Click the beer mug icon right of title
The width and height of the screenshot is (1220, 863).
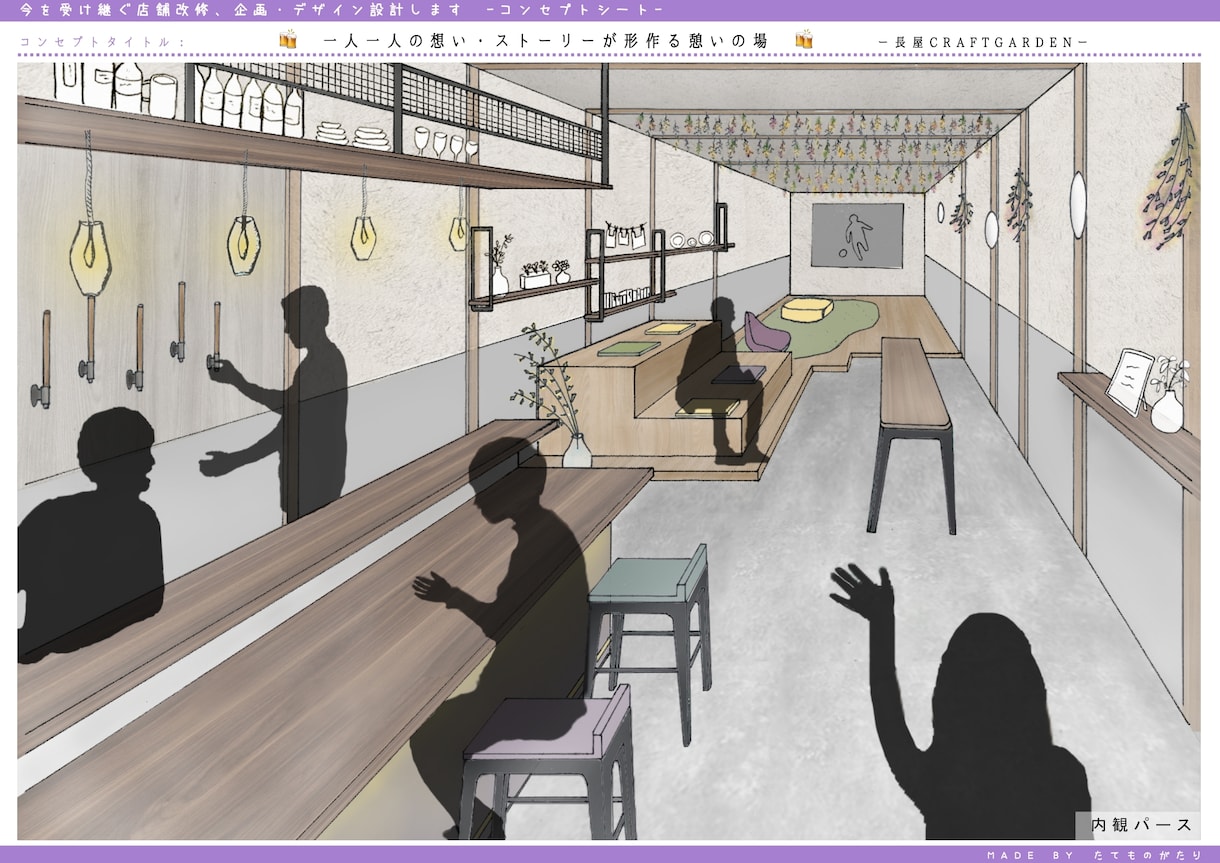click(804, 40)
